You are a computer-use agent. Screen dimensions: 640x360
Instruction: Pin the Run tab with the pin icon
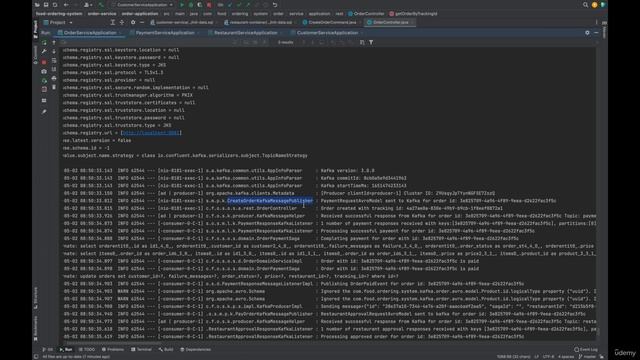[44, 111]
